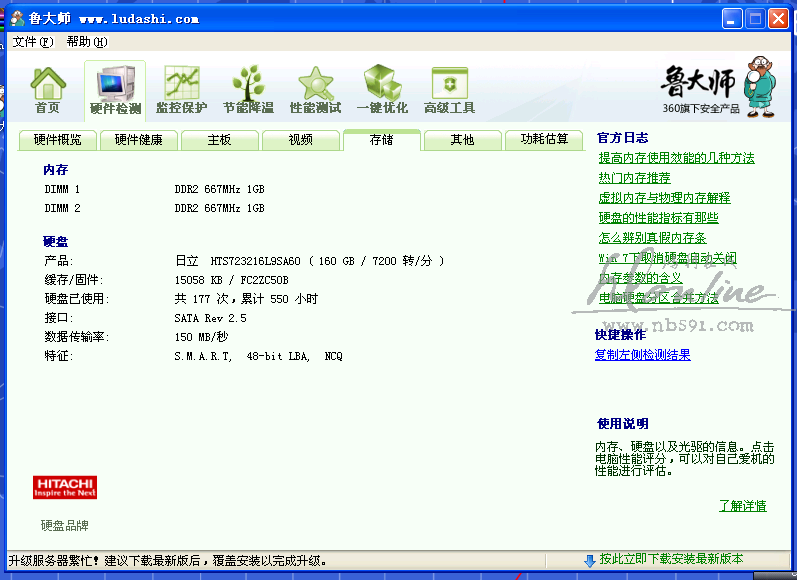Minimize the 鲁大师 window

click(x=731, y=19)
